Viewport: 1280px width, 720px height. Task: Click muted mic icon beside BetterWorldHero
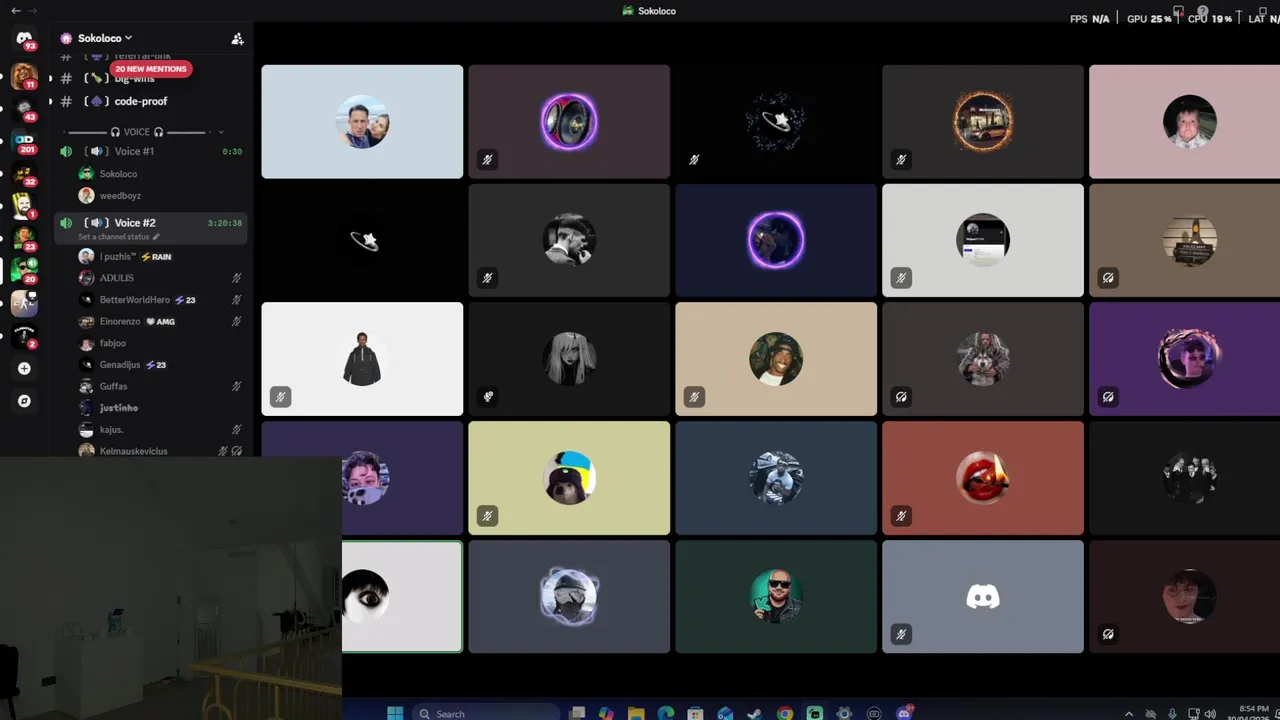[237, 300]
